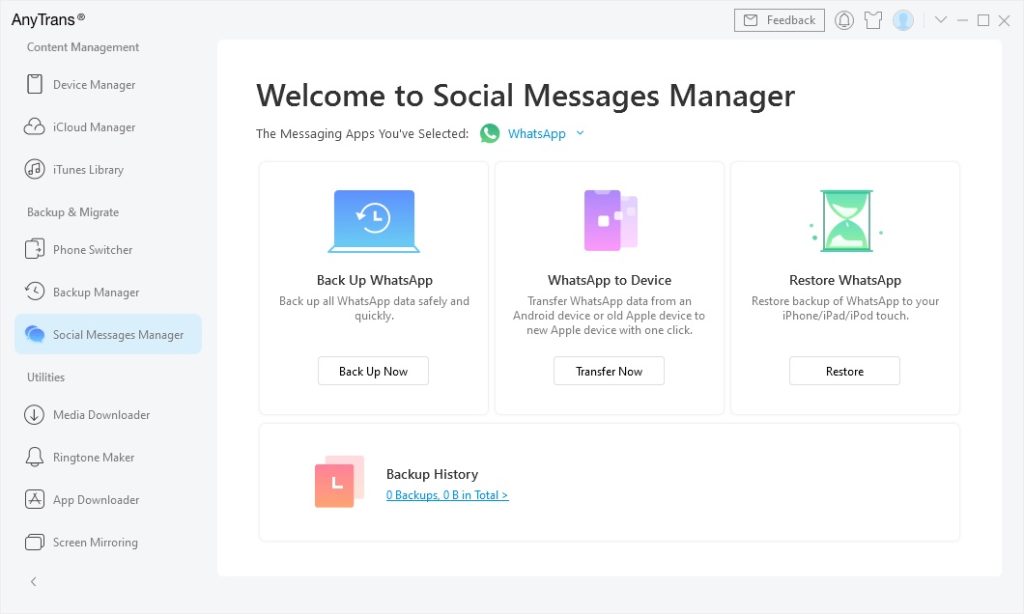Open App Downloader utility
1024x614 pixels.
pyautogui.click(x=108, y=500)
